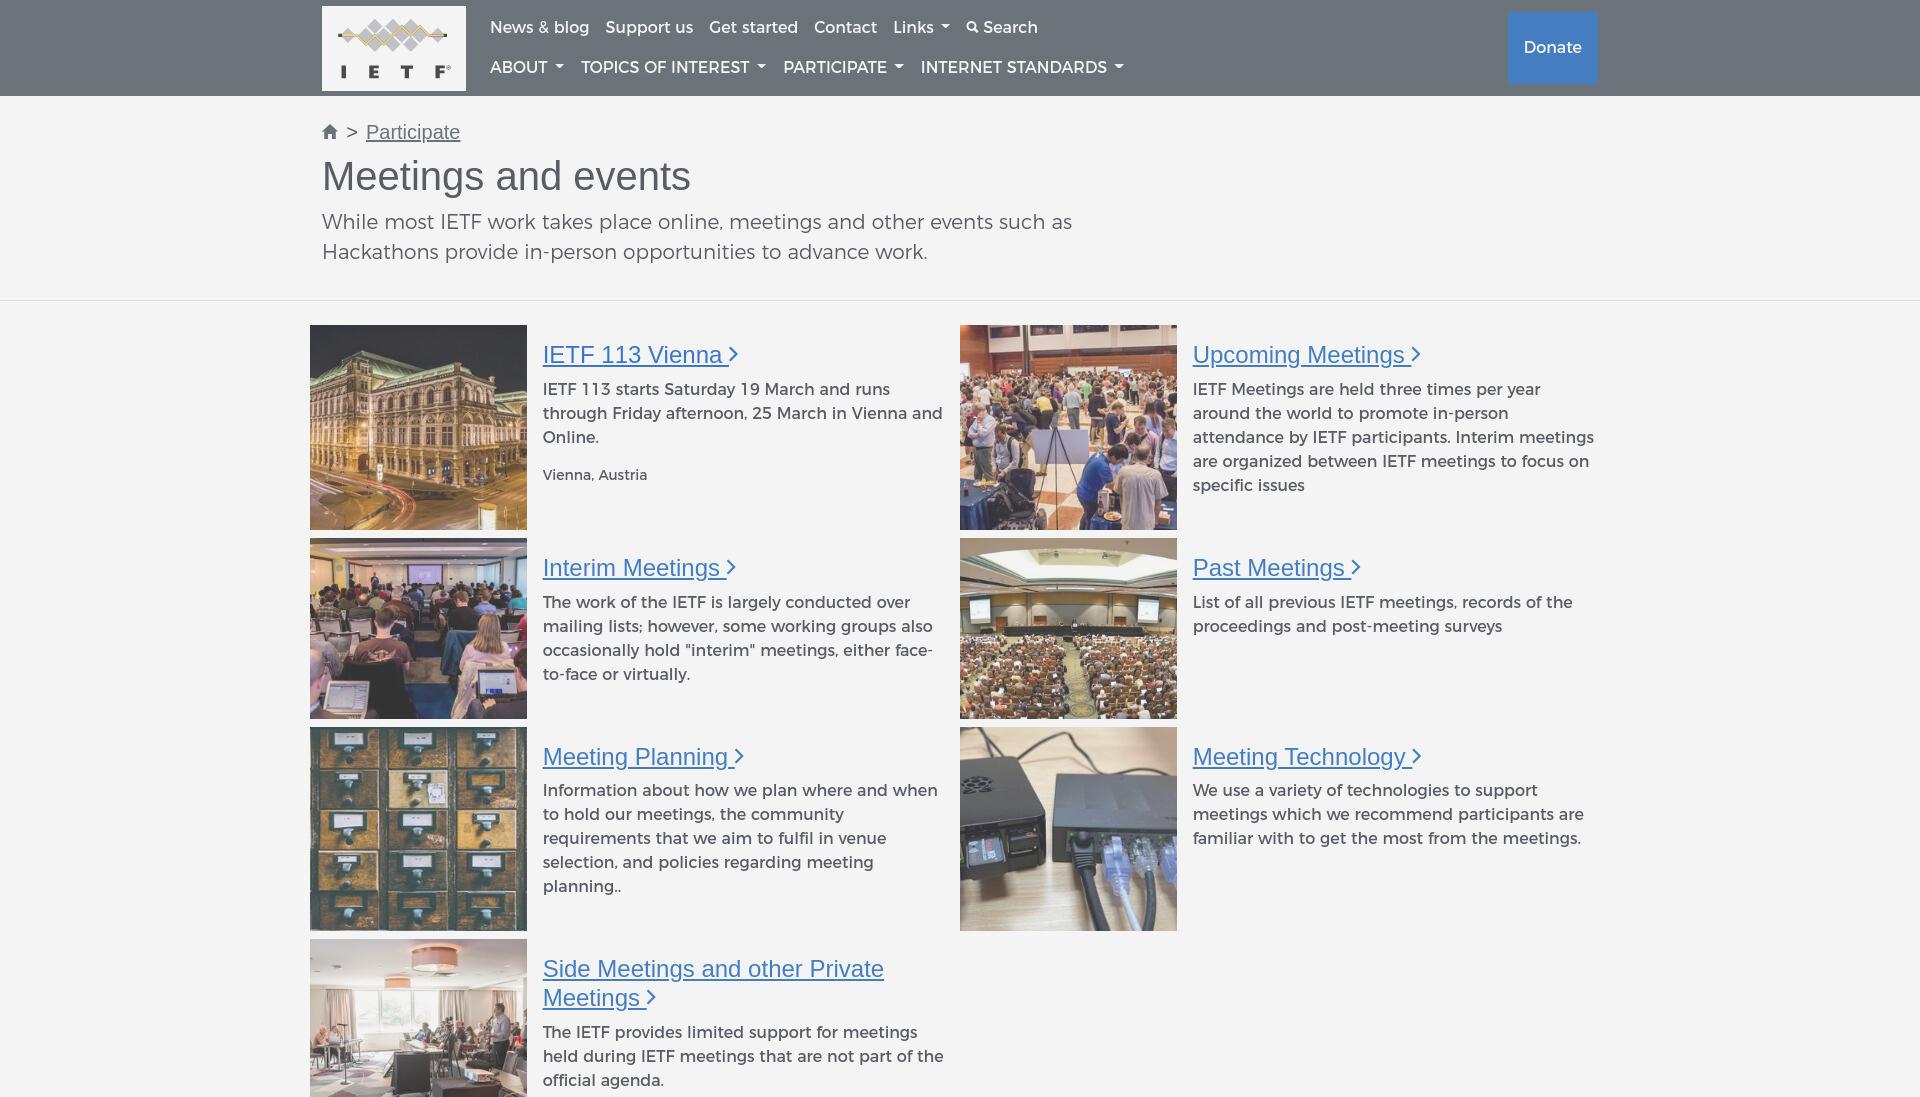Expand the ABOUT dropdown menu
Image resolution: width=1920 pixels, height=1097 pixels.
point(527,67)
